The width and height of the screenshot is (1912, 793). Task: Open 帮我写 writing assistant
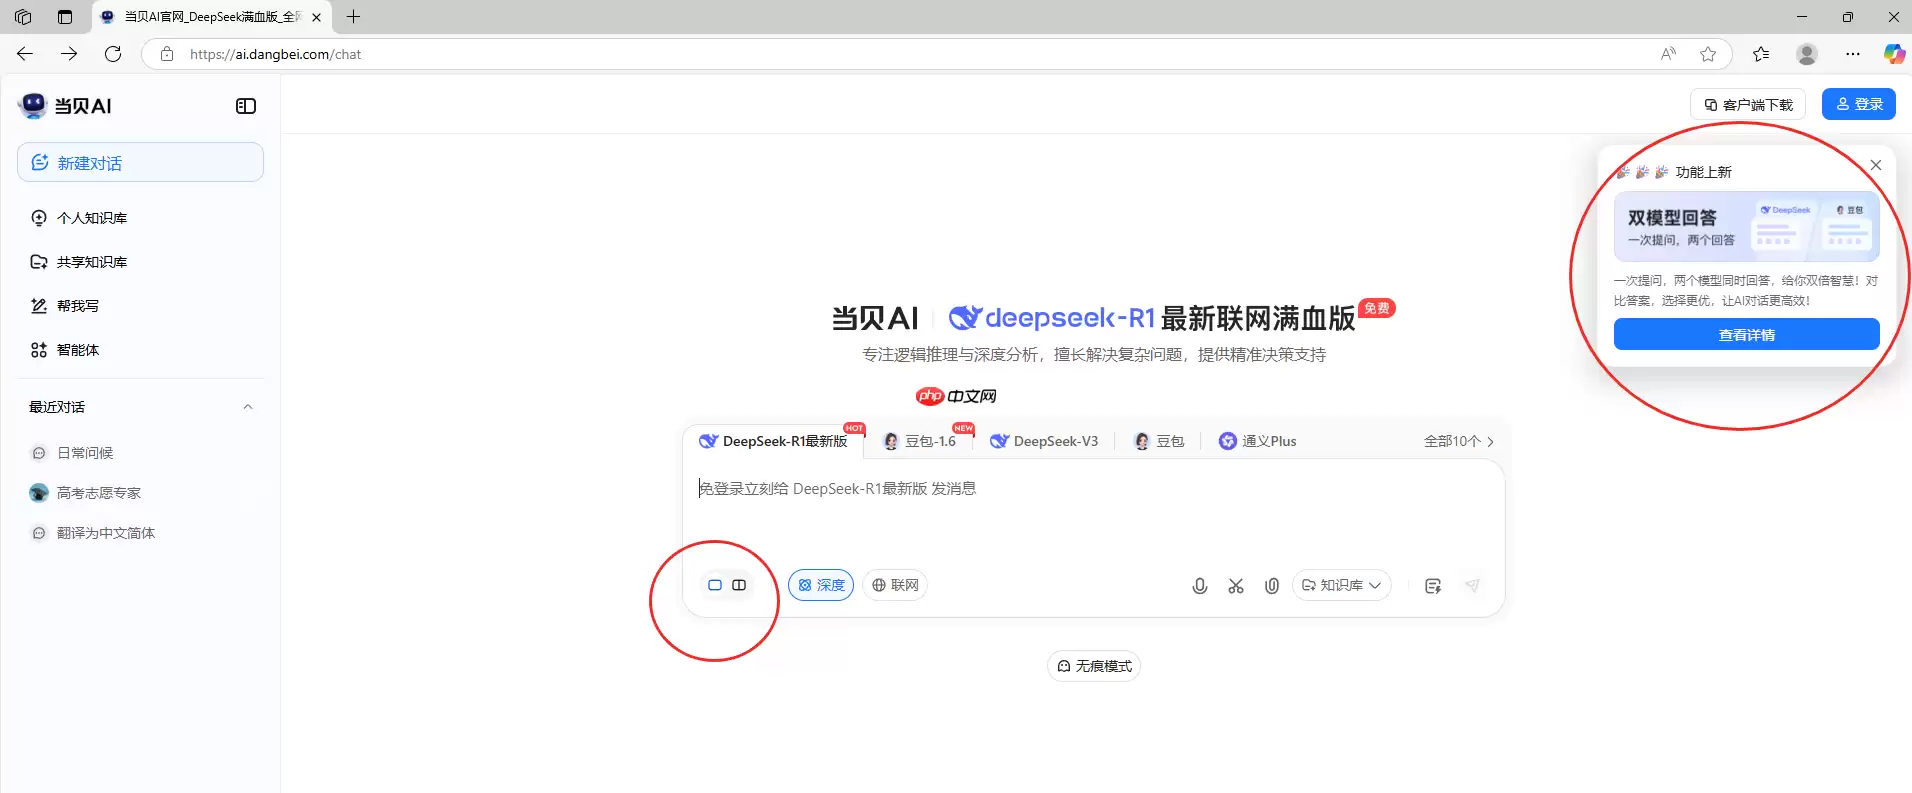78,306
